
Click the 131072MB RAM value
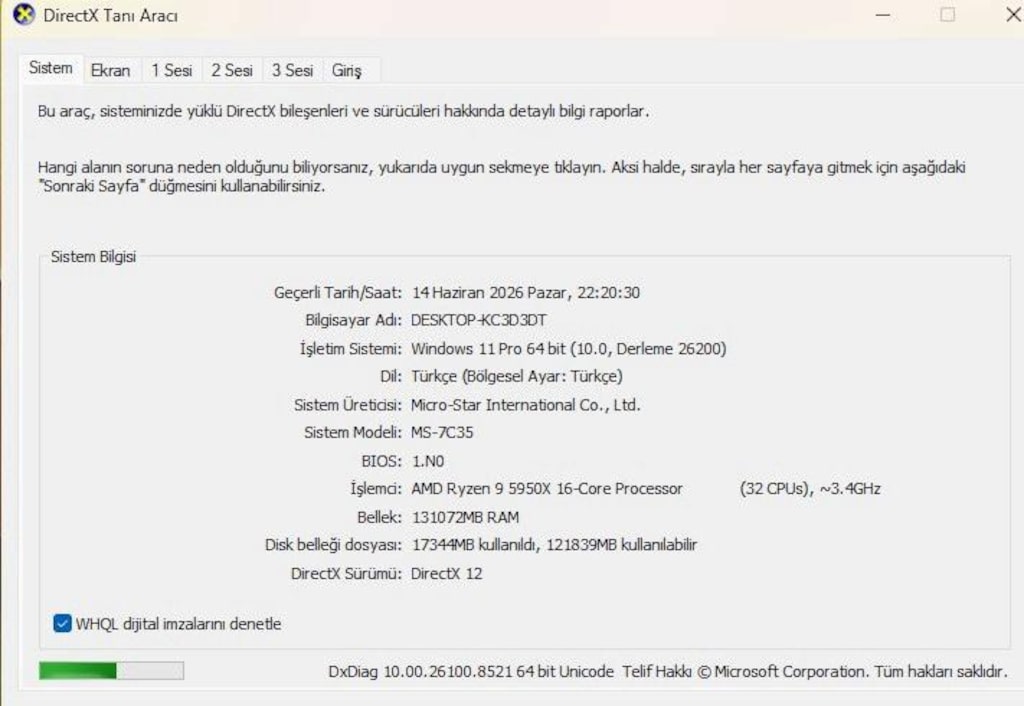tap(466, 517)
